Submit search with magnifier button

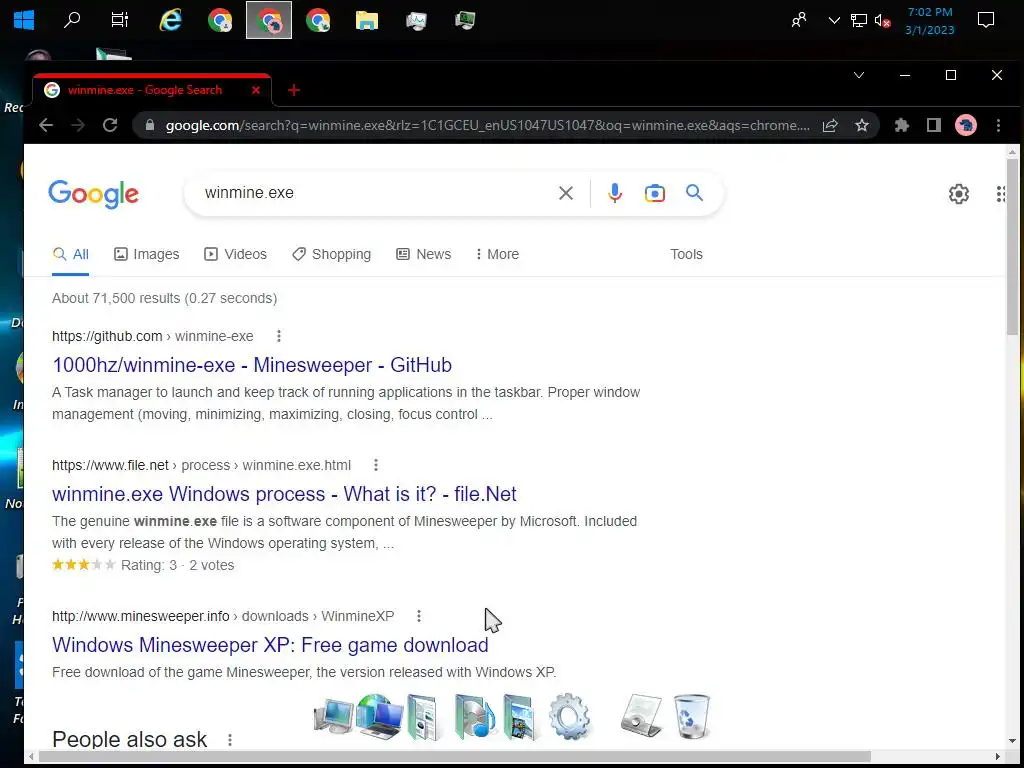[x=694, y=193]
